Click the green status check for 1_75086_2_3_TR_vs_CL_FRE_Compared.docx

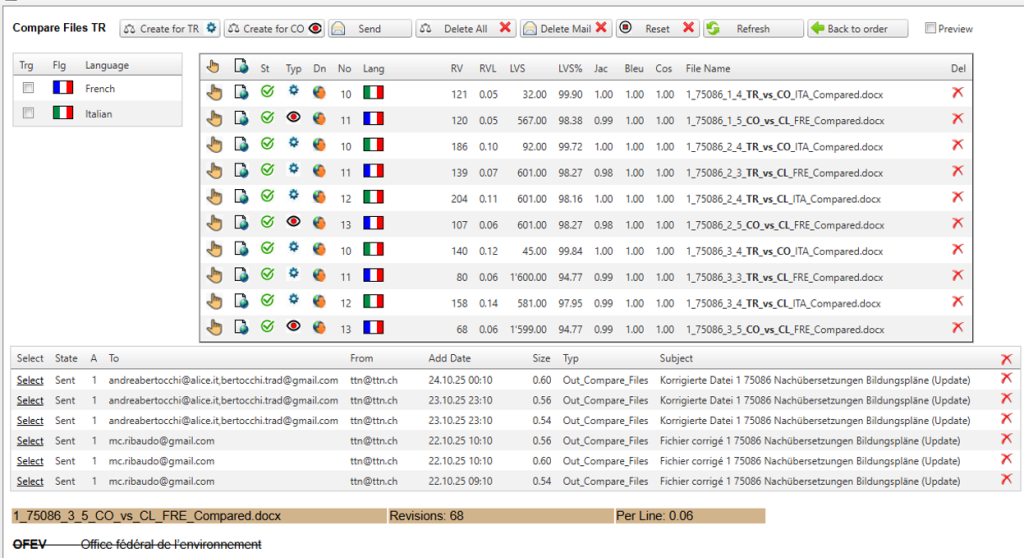[x=267, y=172]
